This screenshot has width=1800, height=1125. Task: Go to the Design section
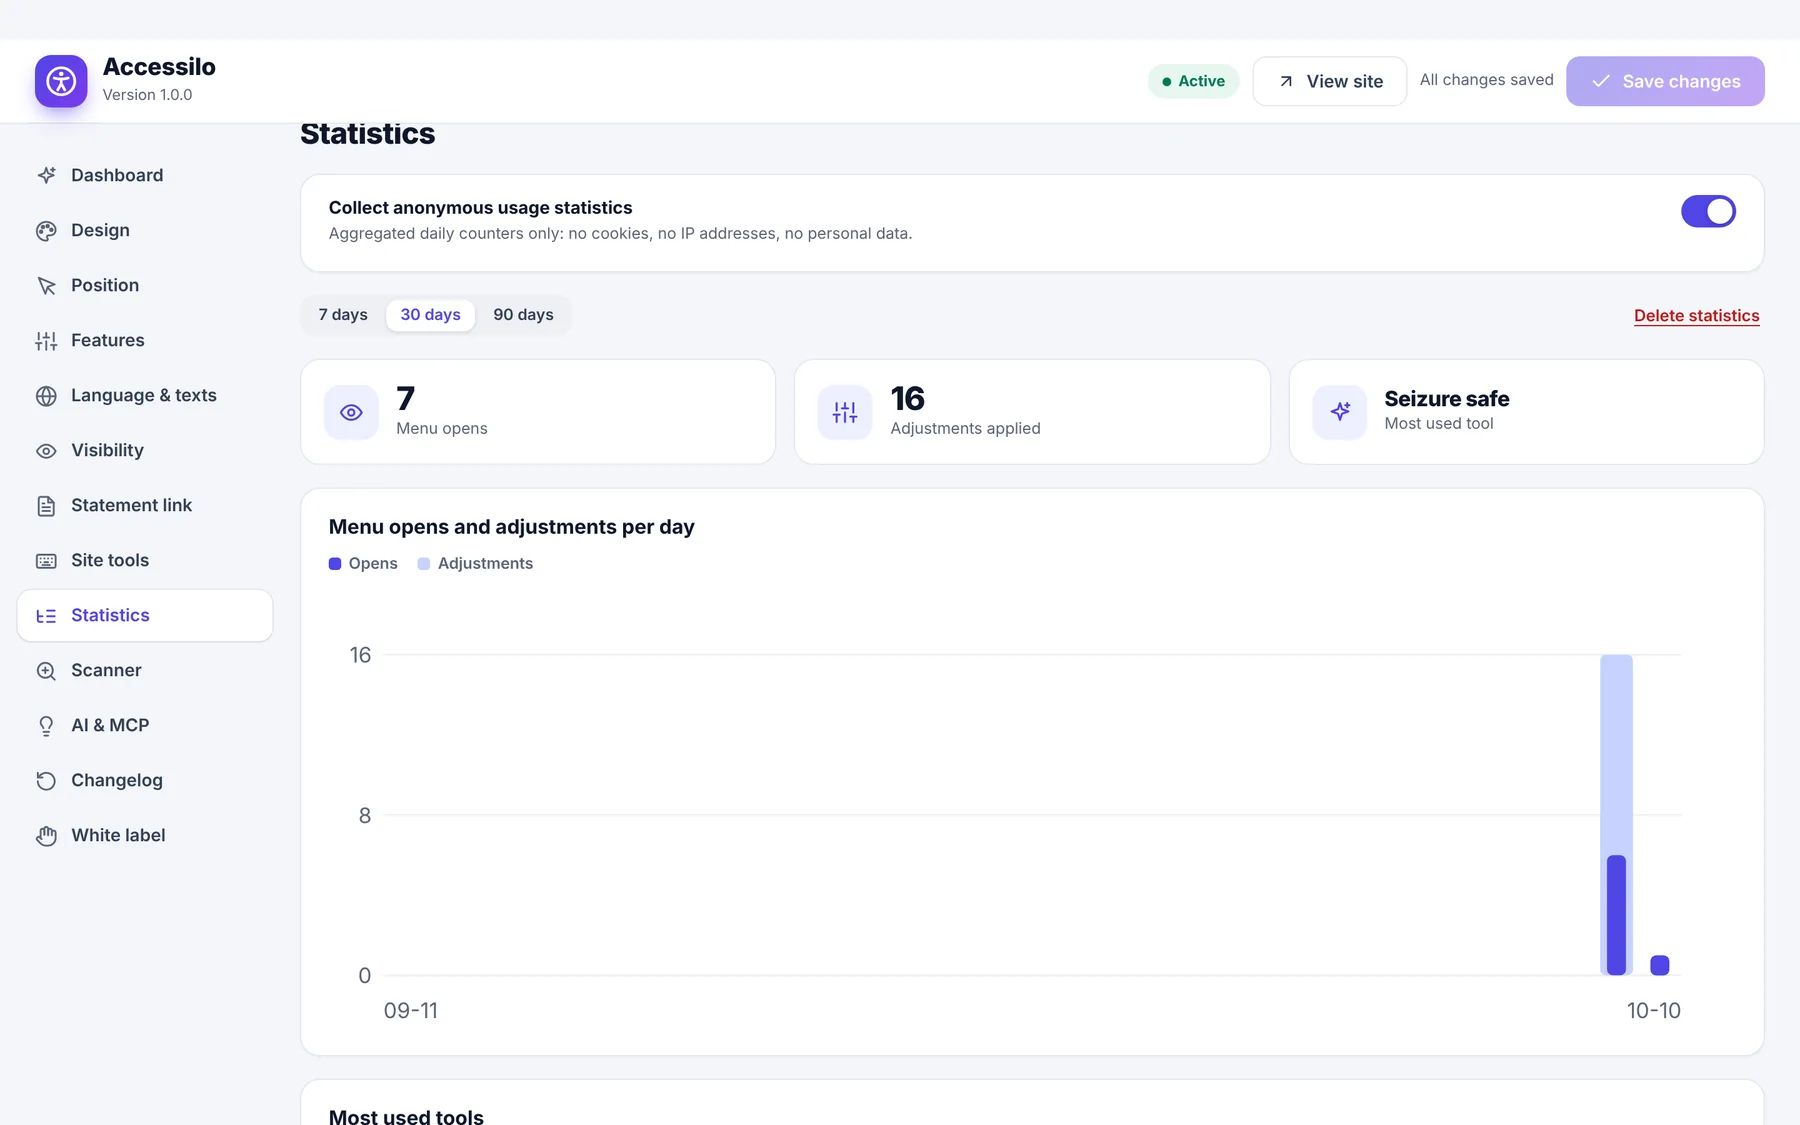coord(145,230)
